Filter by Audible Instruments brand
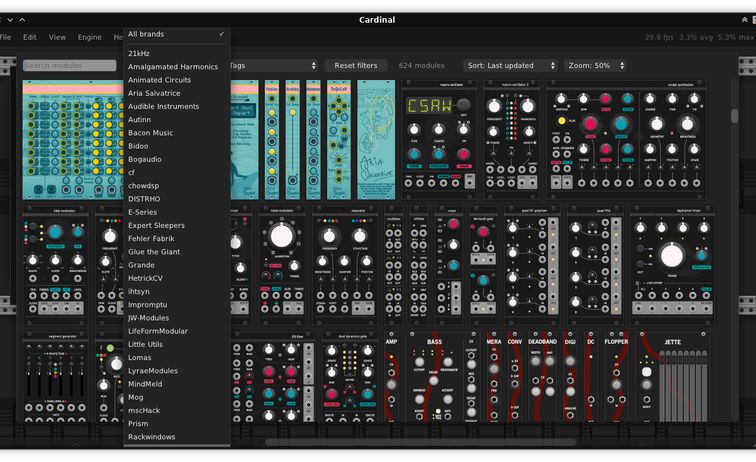This screenshot has height=462, width=756. pos(164,106)
